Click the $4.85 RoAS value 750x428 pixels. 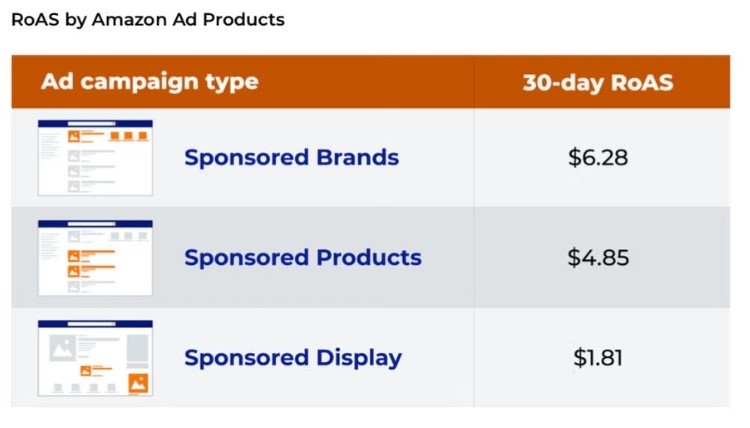tap(598, 258)
